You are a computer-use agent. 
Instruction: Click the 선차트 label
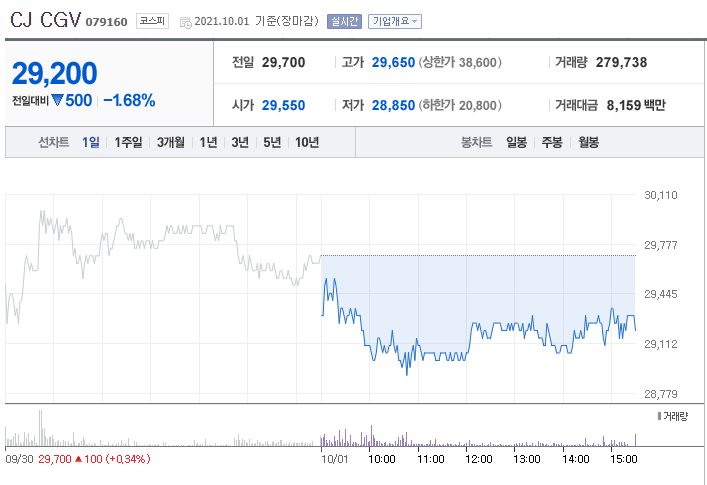(x=54, y=142)
